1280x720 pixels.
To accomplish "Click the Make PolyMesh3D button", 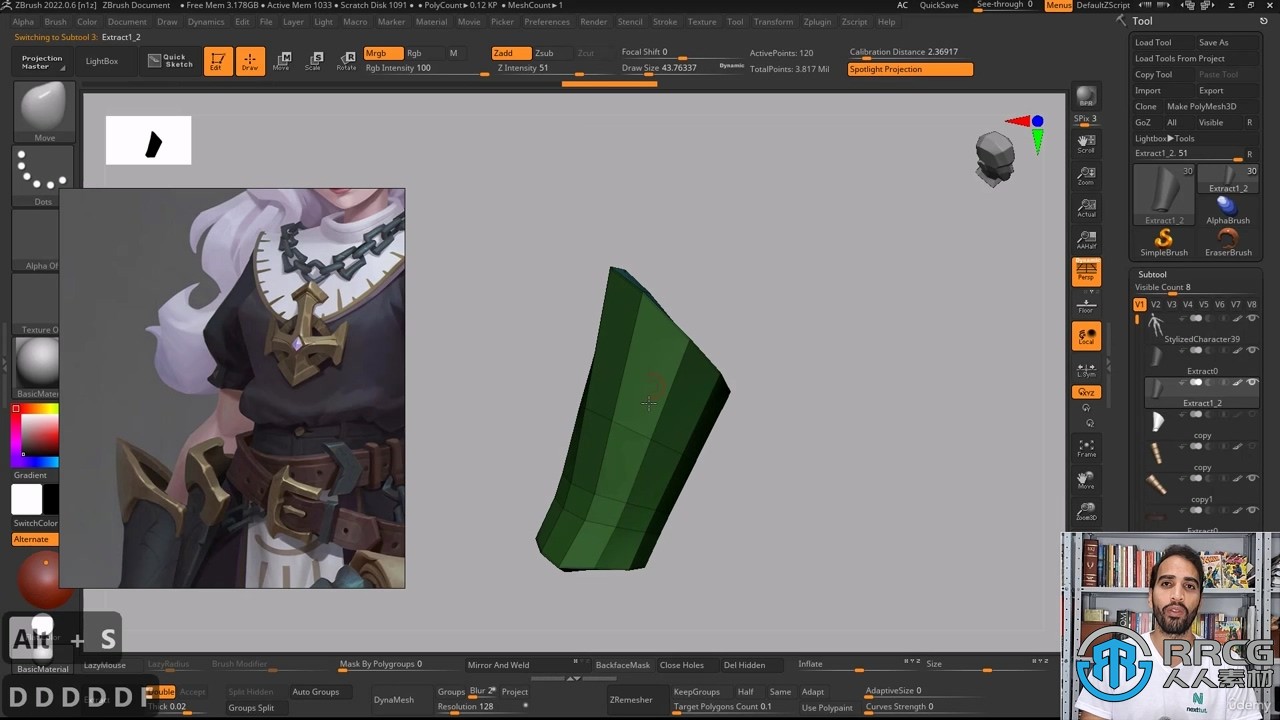I will pyautogui.click(x=1201, y=106).
